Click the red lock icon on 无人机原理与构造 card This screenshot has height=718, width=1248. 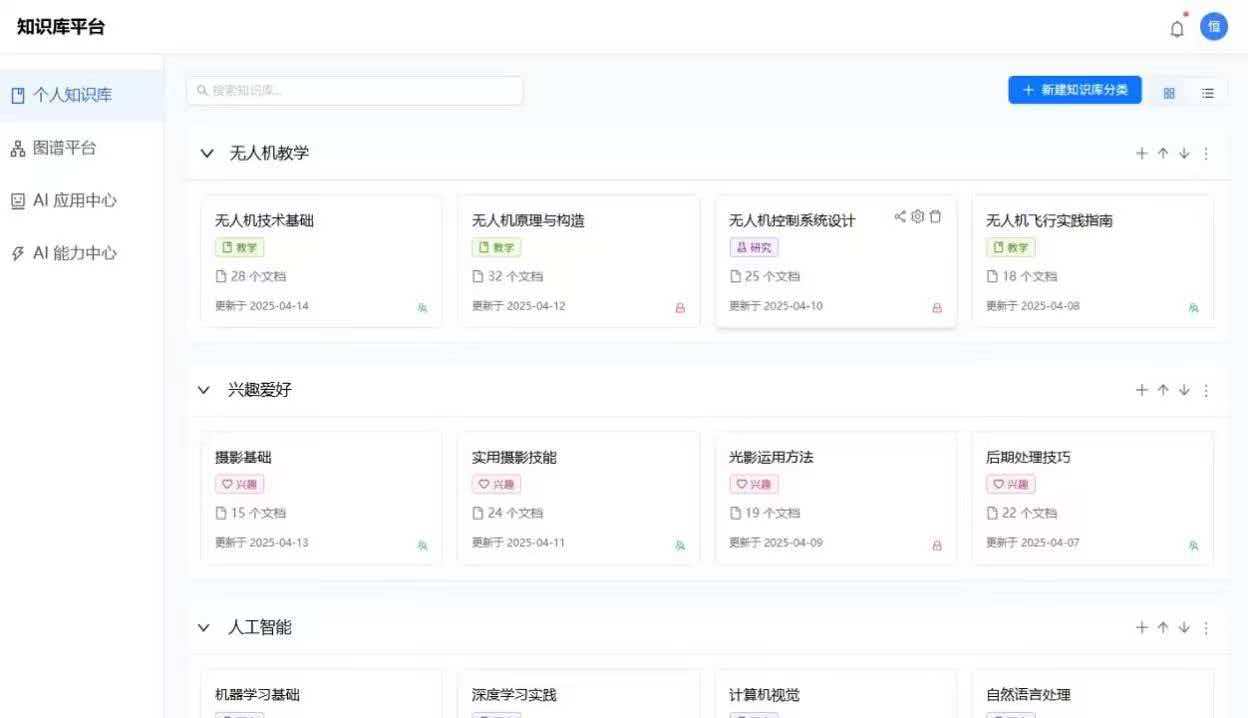pos(680,308)
